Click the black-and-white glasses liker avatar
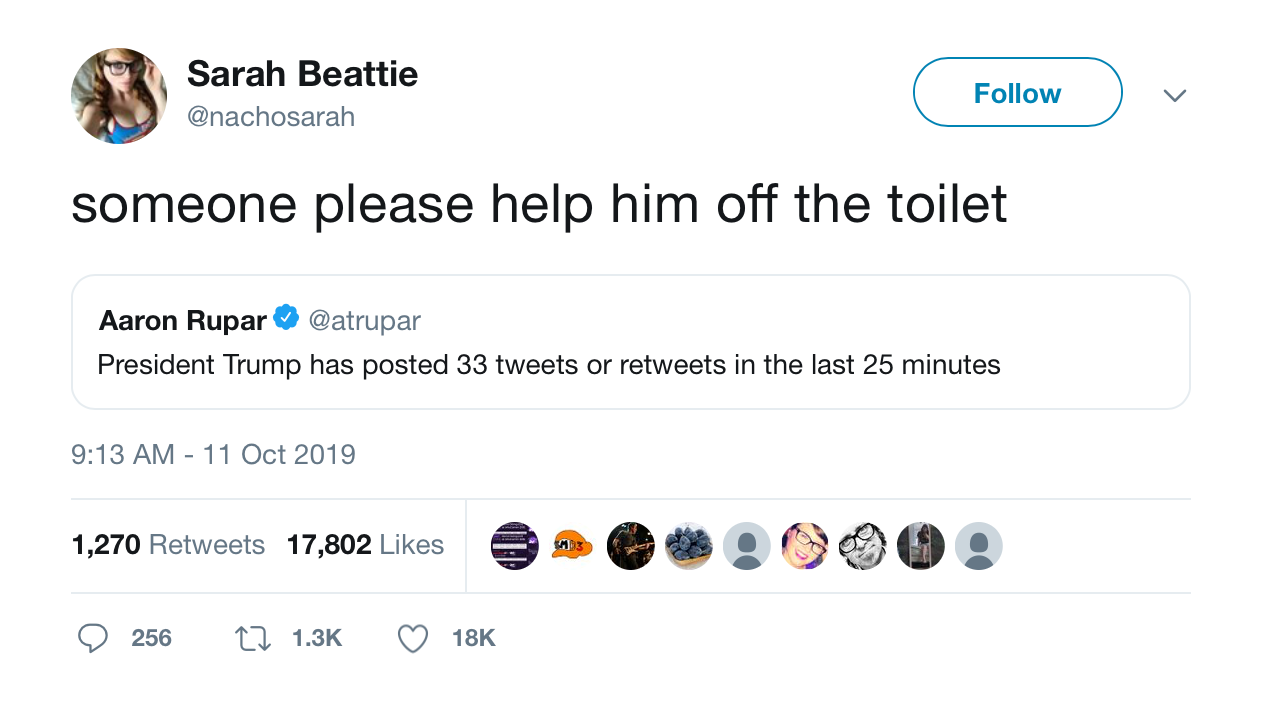 point(863,546)
